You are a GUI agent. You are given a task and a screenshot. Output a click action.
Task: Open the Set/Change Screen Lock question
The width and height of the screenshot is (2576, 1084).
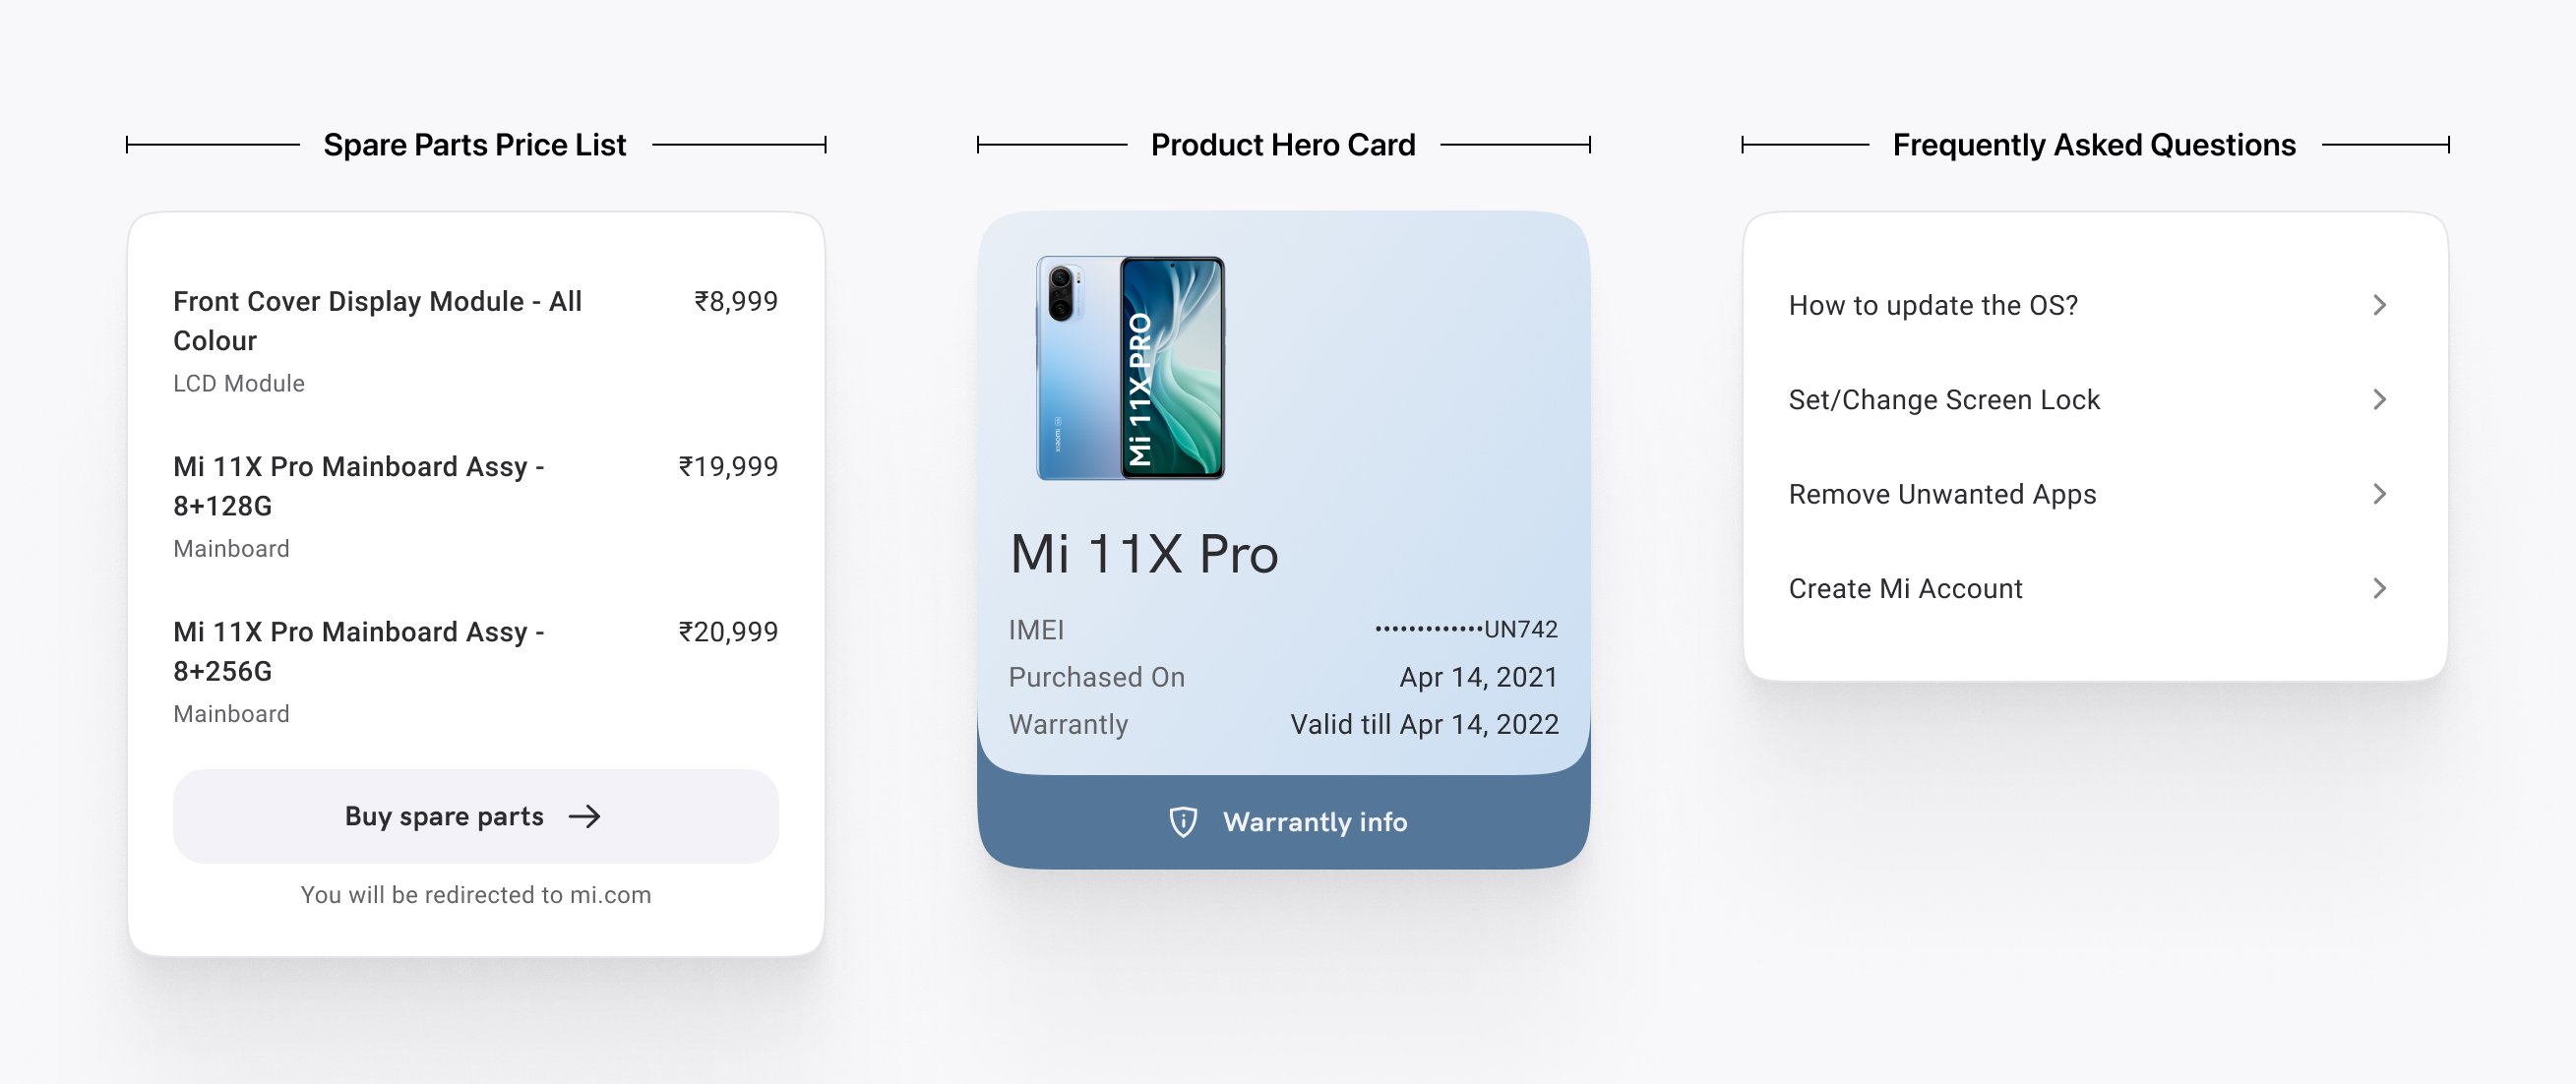[x=1944, y=400]
